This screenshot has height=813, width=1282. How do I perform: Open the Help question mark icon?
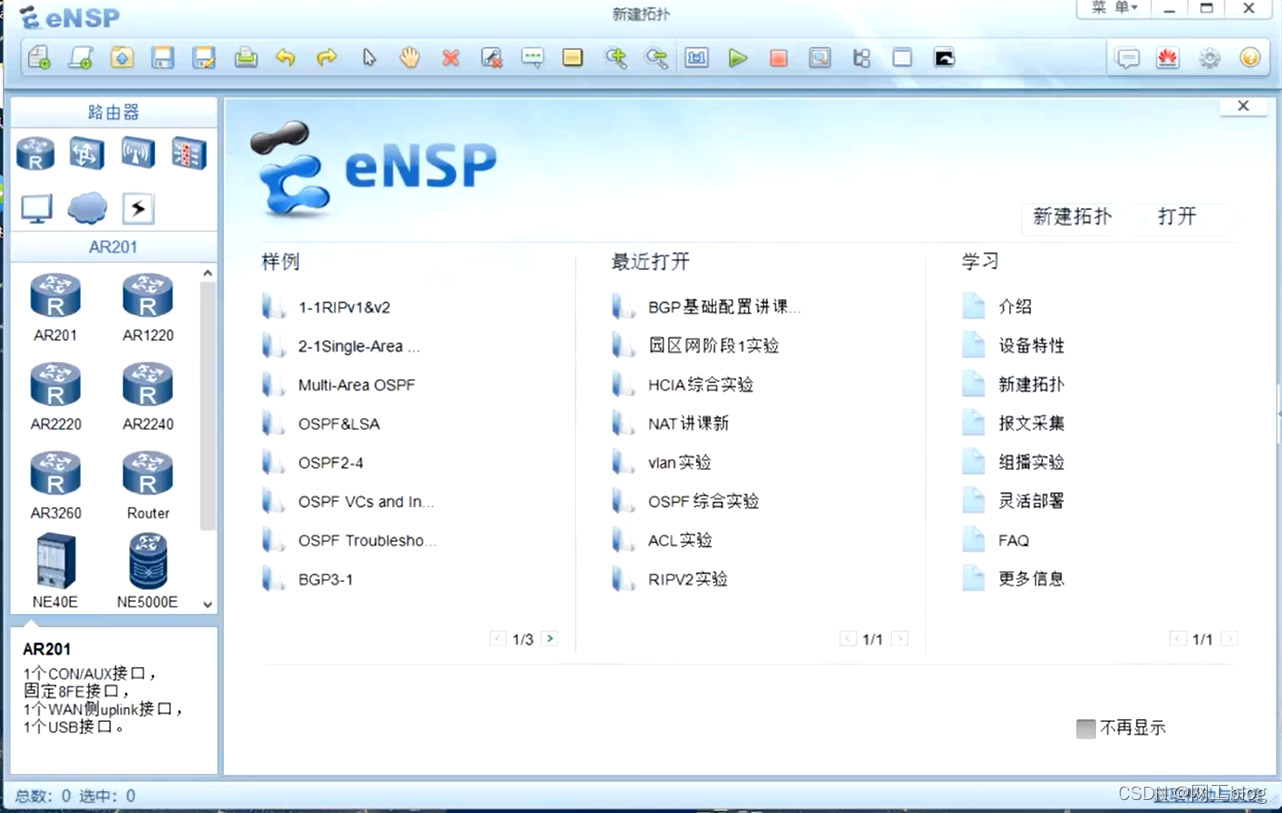1250,58
